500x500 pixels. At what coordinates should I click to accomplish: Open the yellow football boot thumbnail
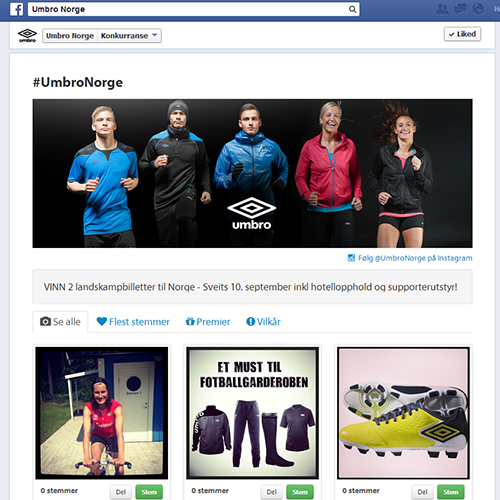403,413
